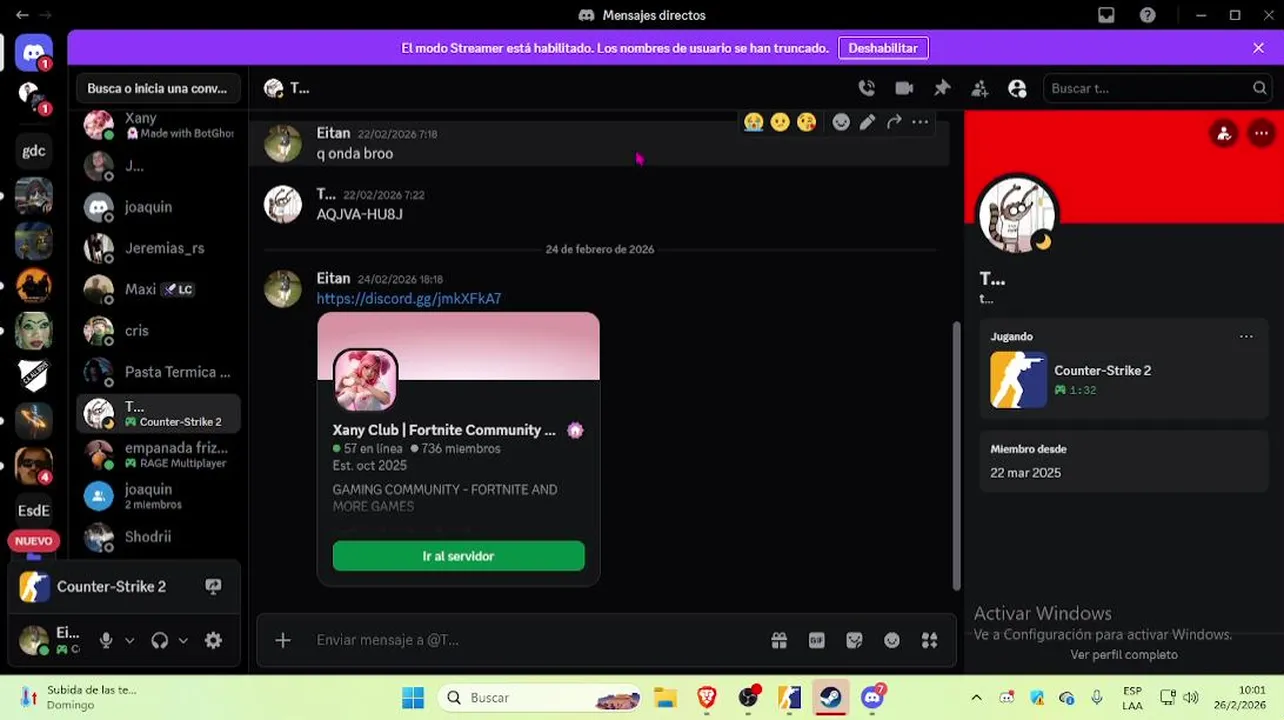Start a video call in chat header

(x=904, y=88)
